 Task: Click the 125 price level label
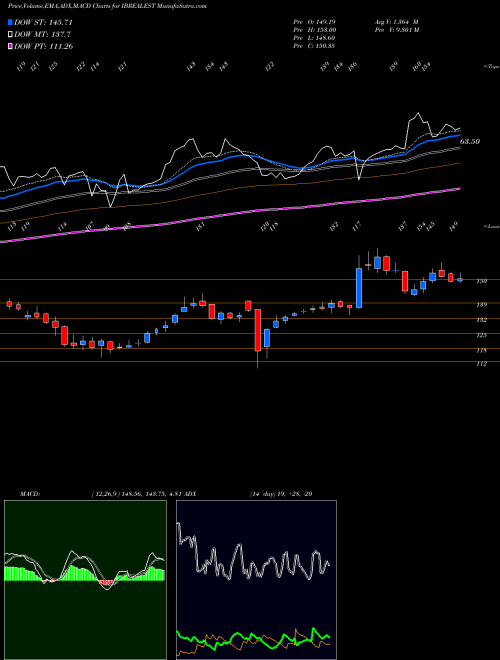[482, 335]
